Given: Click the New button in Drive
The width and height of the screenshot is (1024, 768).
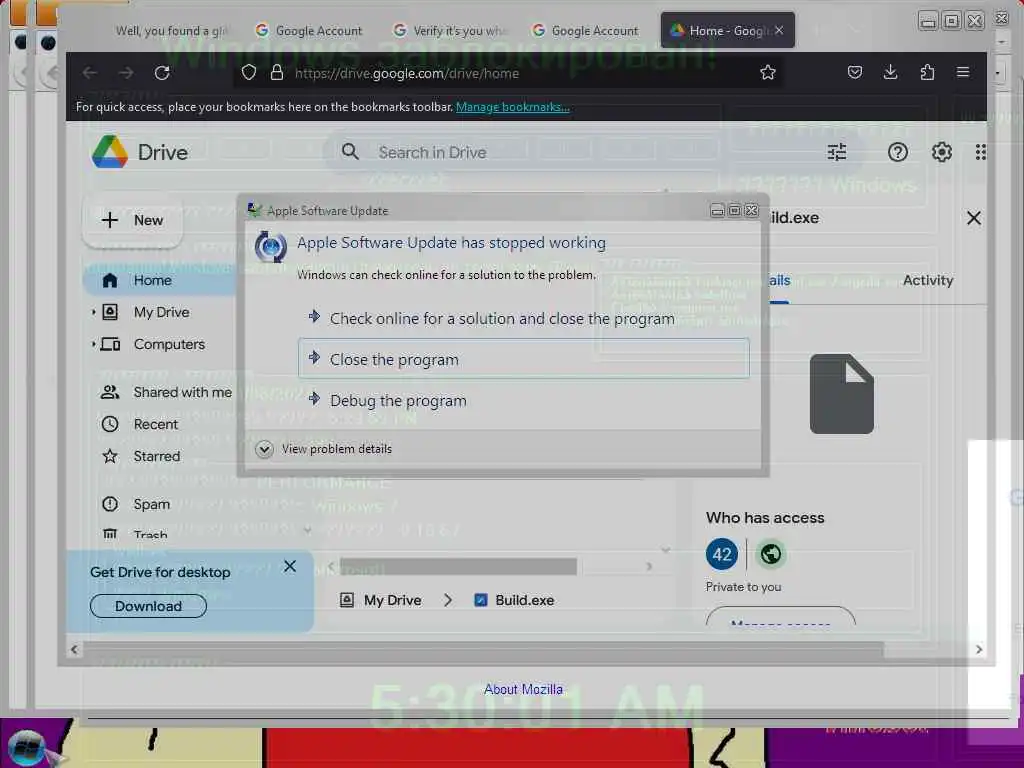Looking at the screenshot, I should [x=133, y=220].
